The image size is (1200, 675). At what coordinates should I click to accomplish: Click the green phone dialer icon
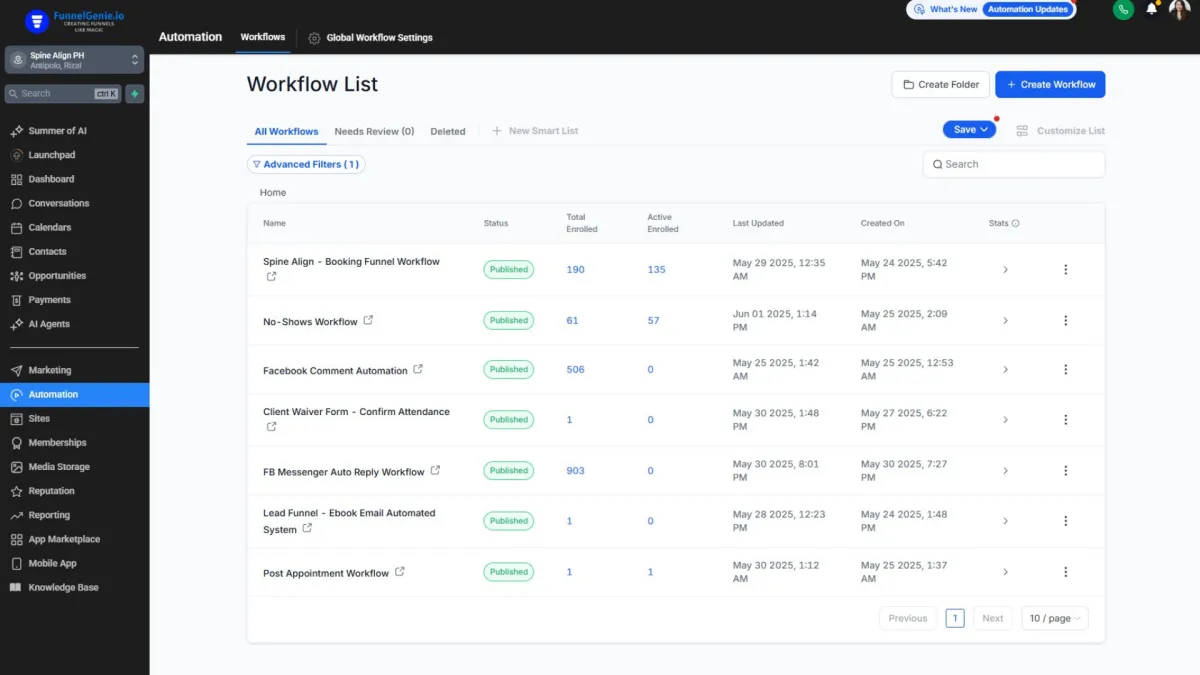click(1123, 9)
